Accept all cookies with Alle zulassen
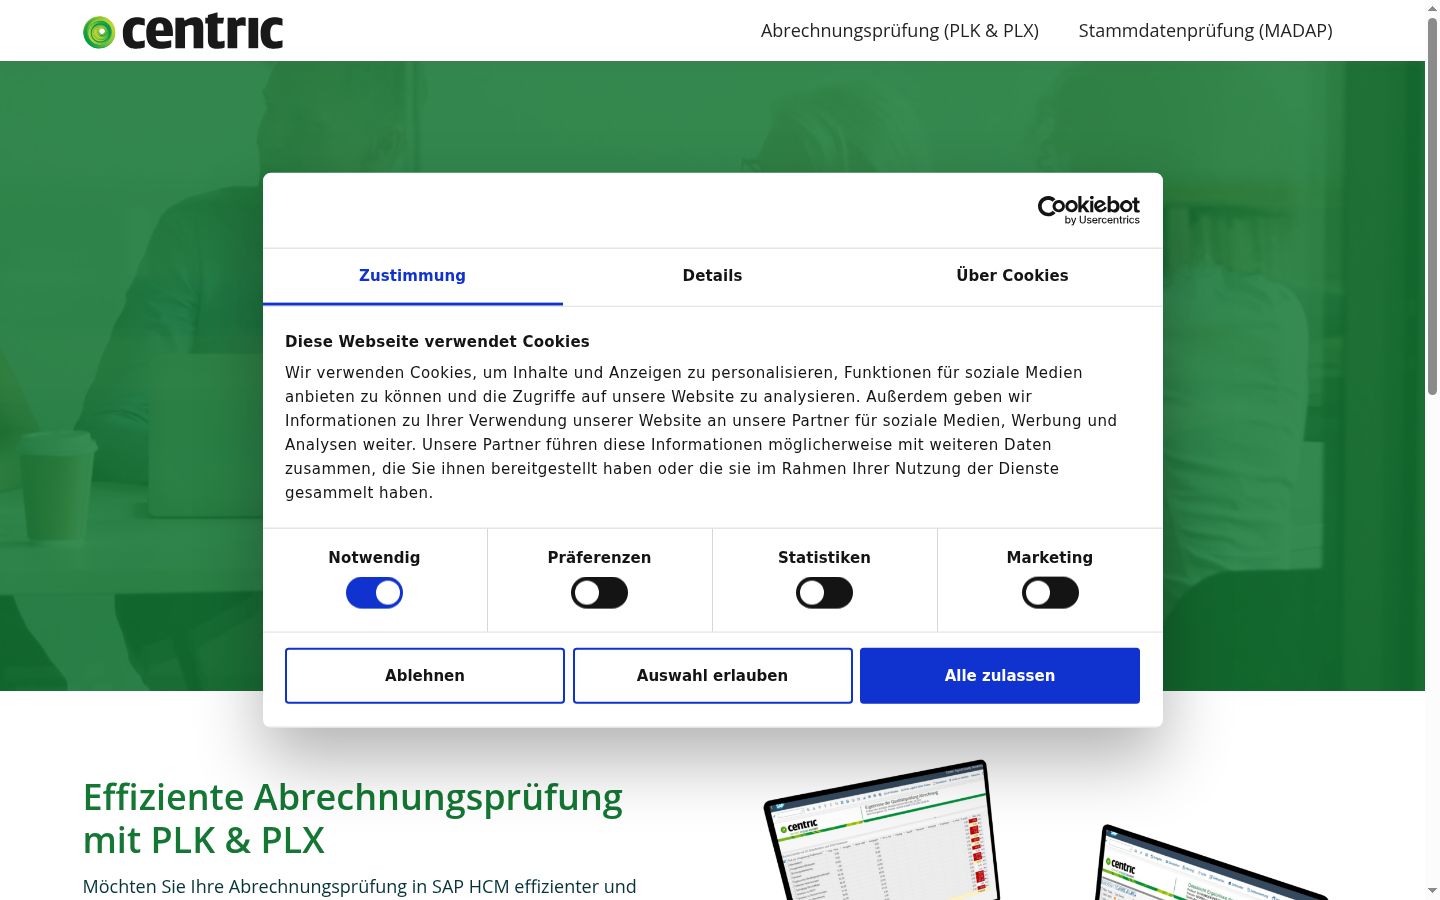Viewport: 1440px width, 900px height. coord(1000,676)
